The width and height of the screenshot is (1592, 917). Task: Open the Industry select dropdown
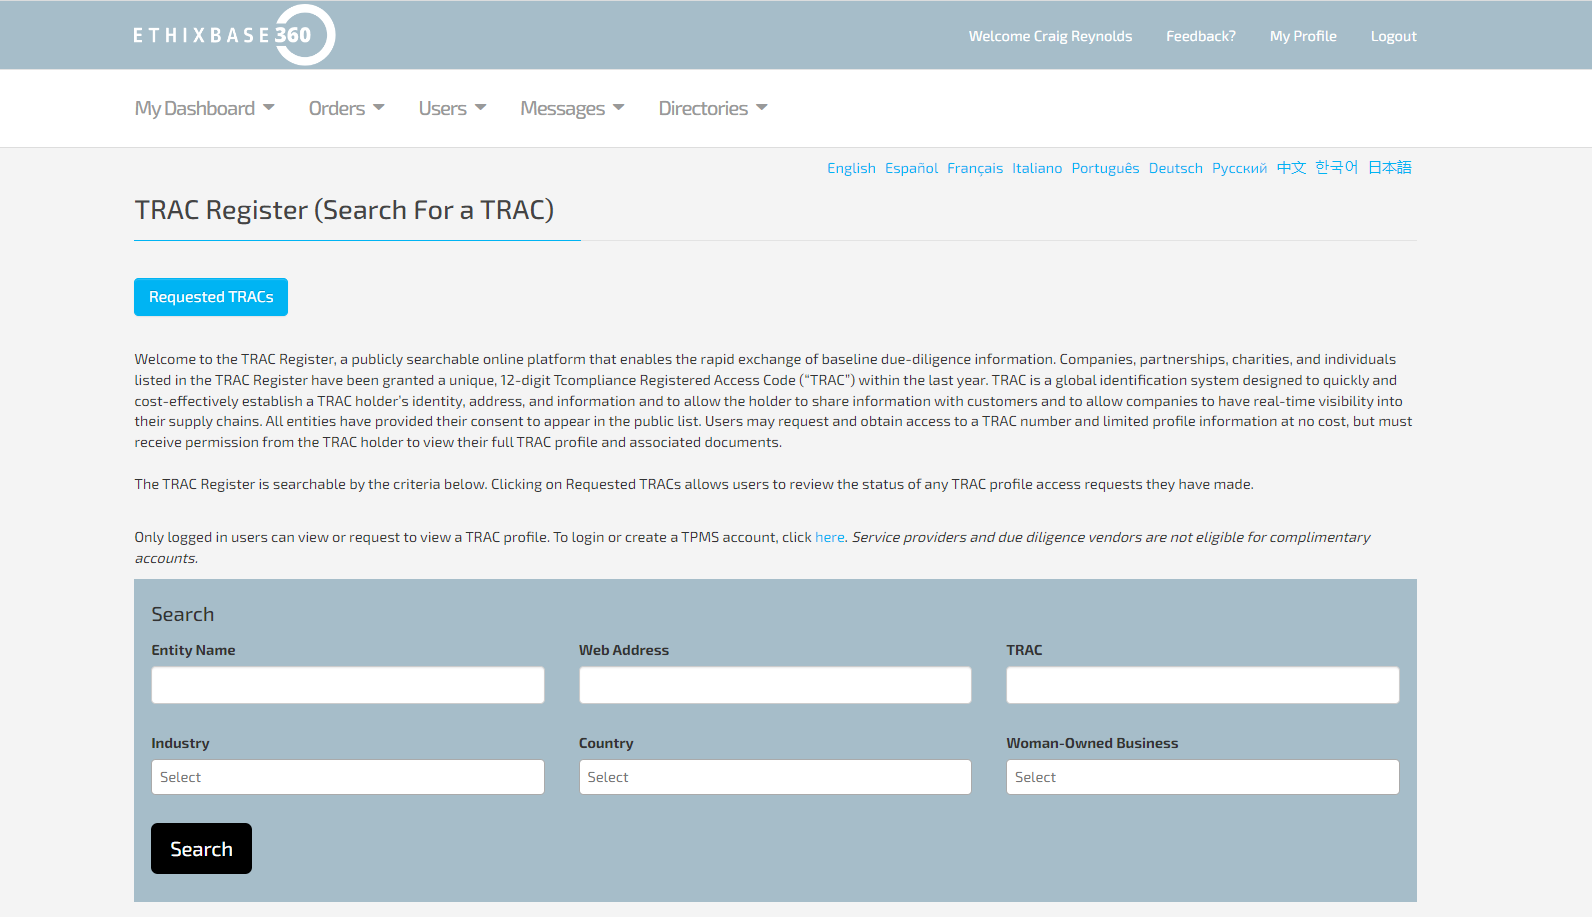pos(347,777)
